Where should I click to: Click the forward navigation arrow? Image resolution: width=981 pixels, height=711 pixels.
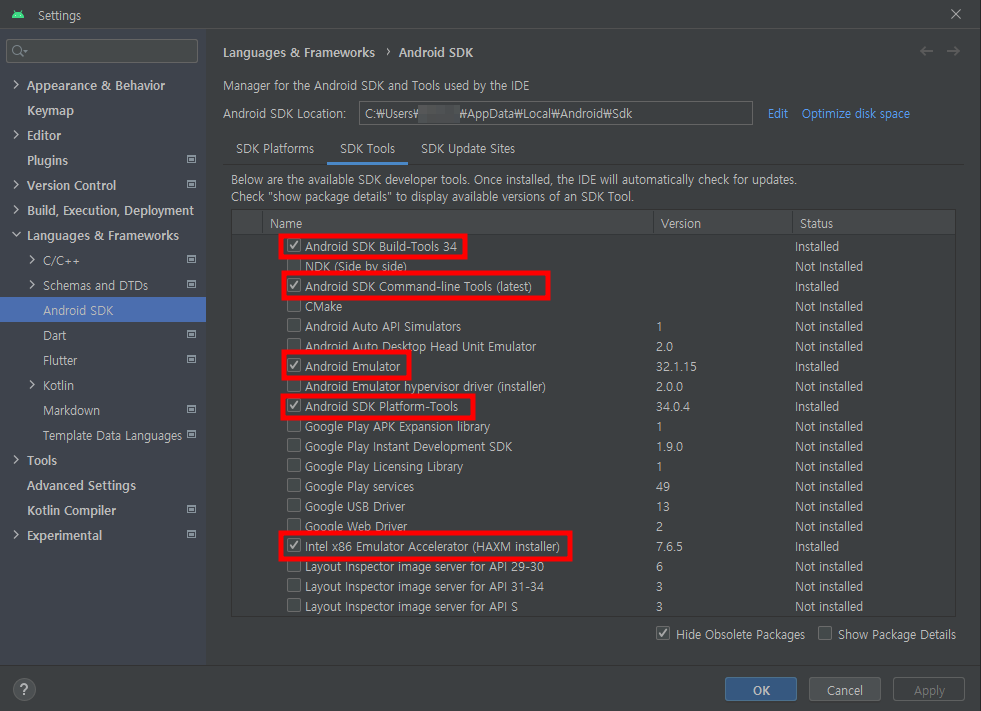pyautogui.click(x=953, y=51)
